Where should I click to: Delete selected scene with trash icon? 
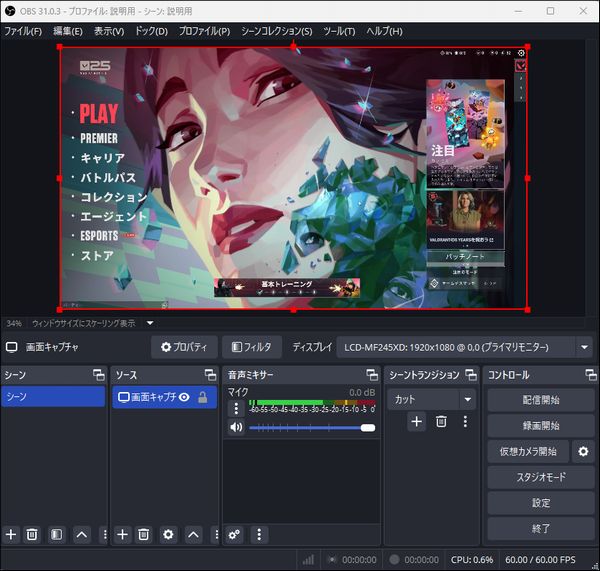tap(32, 534)
